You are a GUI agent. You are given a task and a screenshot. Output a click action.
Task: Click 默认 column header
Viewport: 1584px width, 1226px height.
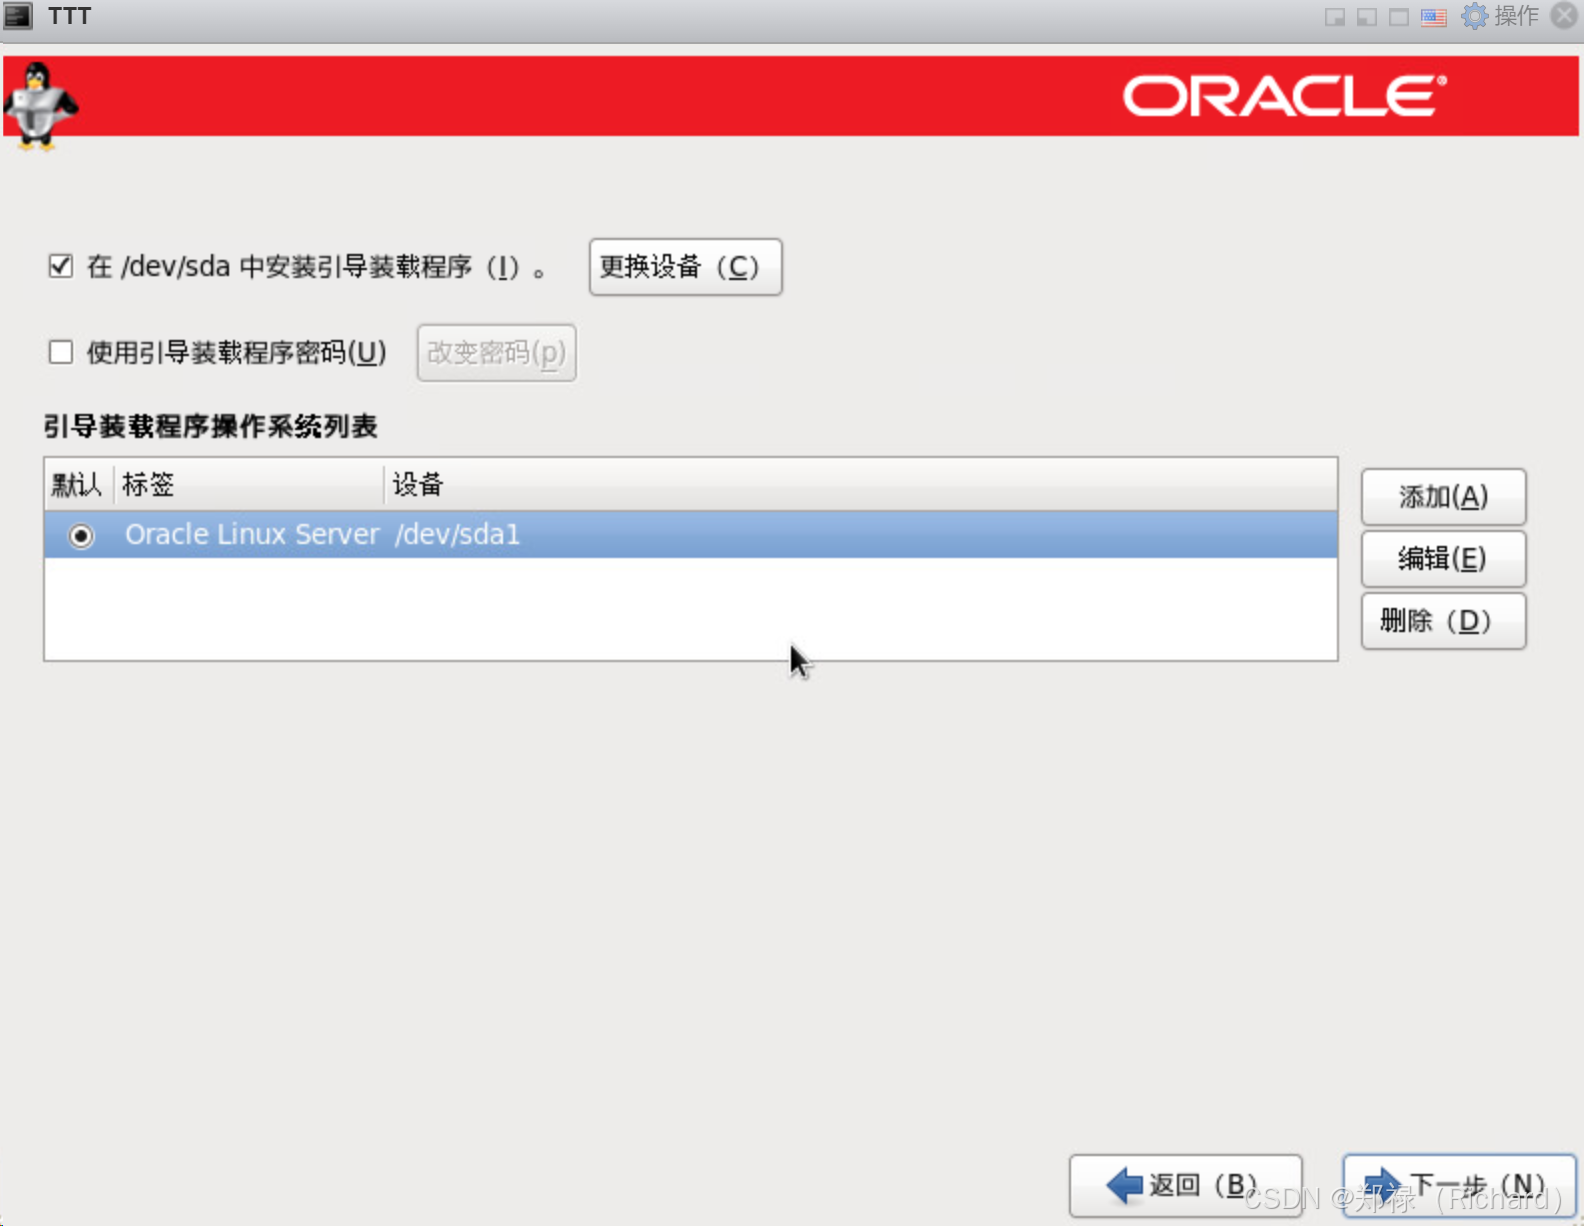(x=78, y=485)
